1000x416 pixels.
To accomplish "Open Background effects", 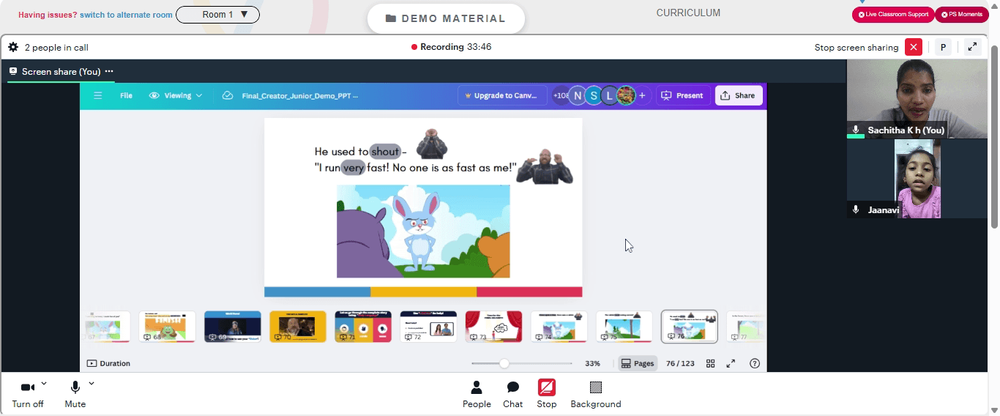I will pyautogui.click(x=596, y=394).
